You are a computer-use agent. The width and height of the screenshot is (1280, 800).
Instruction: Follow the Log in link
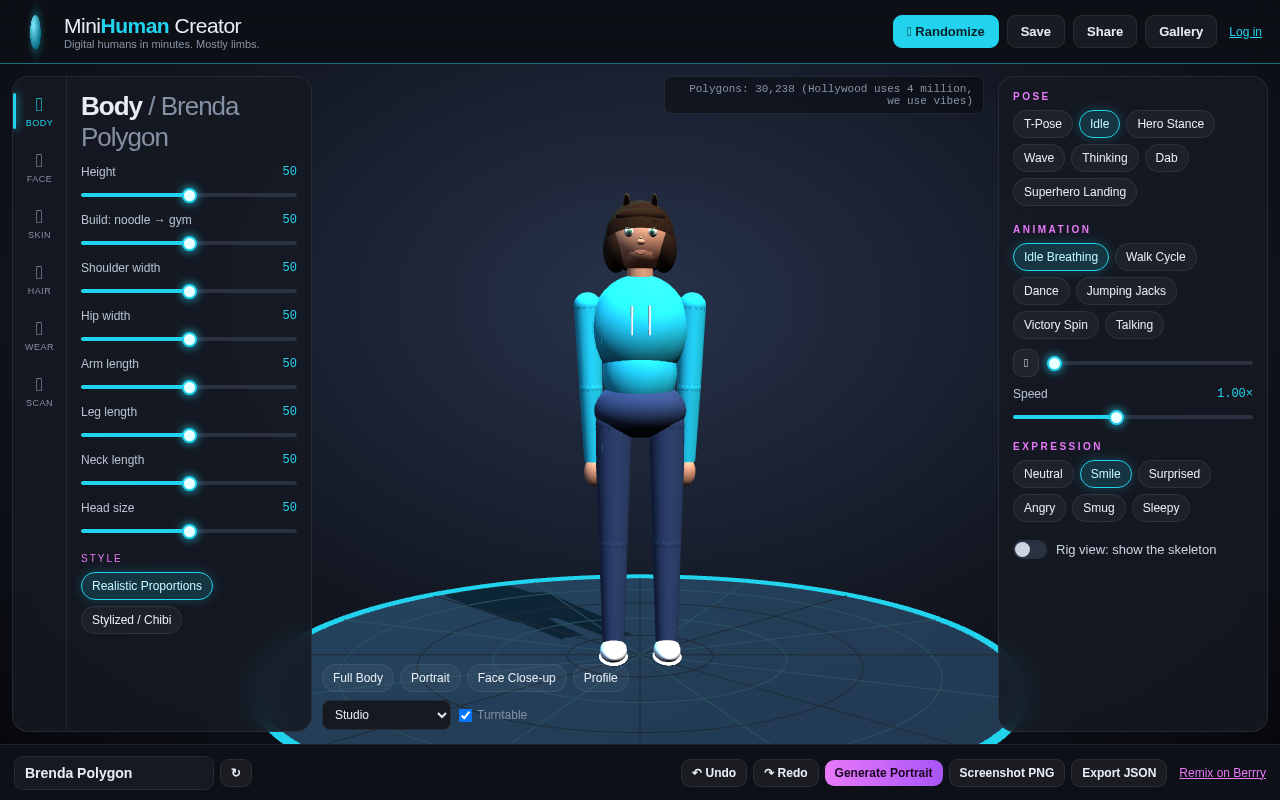click(x=1245, y=32)
